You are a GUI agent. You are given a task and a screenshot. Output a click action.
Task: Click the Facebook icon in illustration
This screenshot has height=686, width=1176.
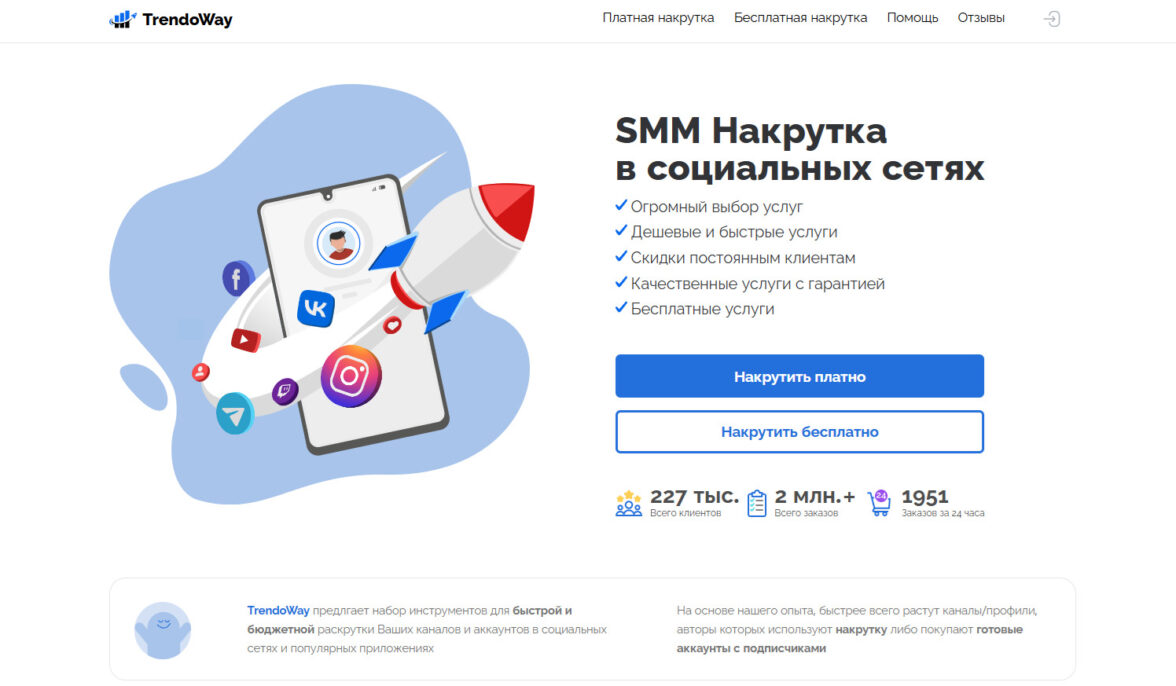(237, 278)
